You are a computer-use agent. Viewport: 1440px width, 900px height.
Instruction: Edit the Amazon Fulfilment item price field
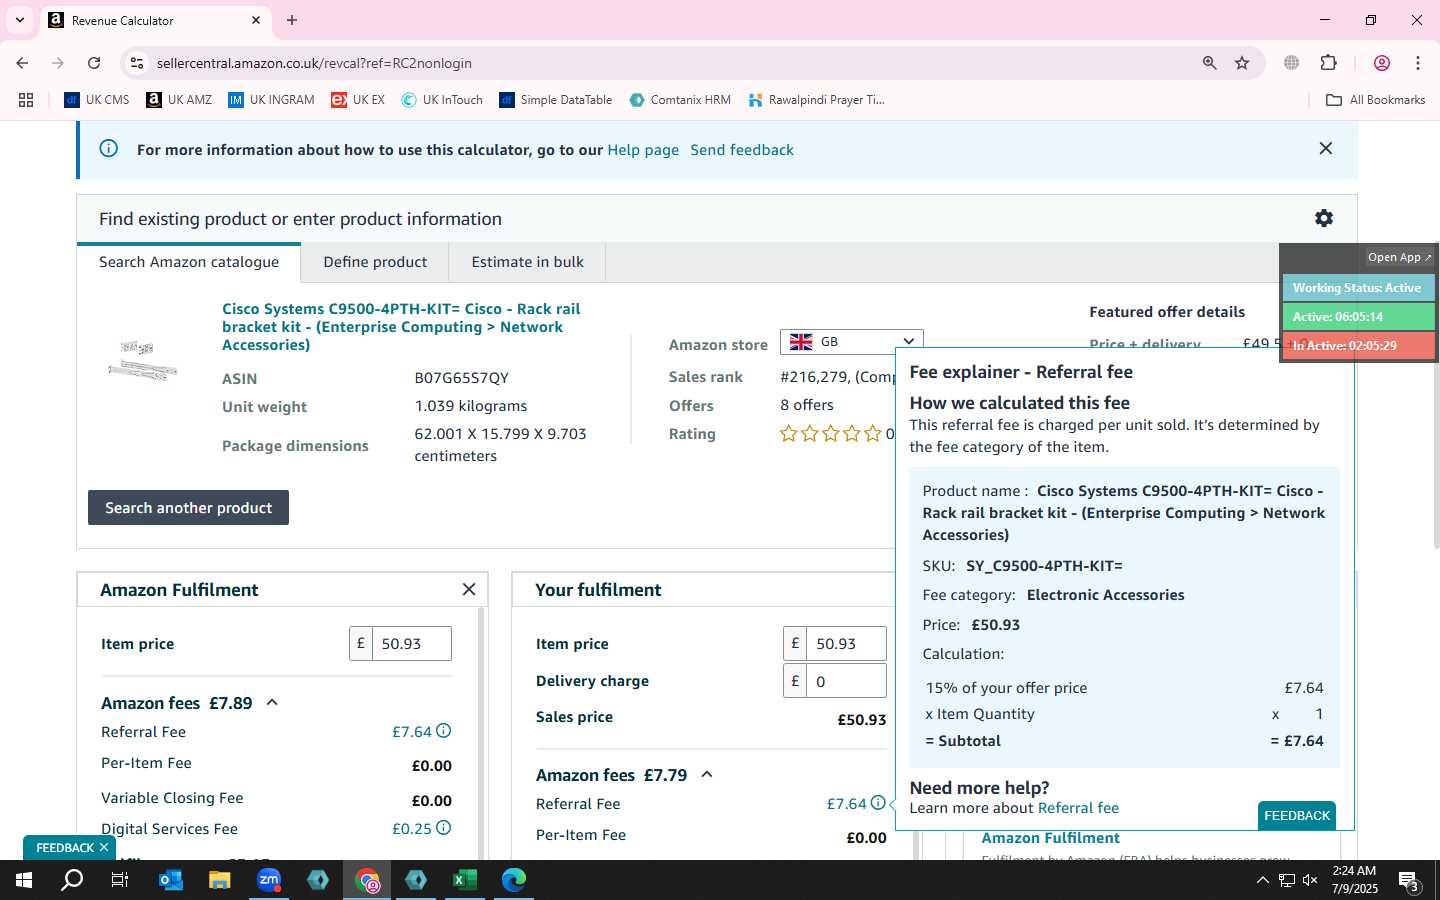411,644
